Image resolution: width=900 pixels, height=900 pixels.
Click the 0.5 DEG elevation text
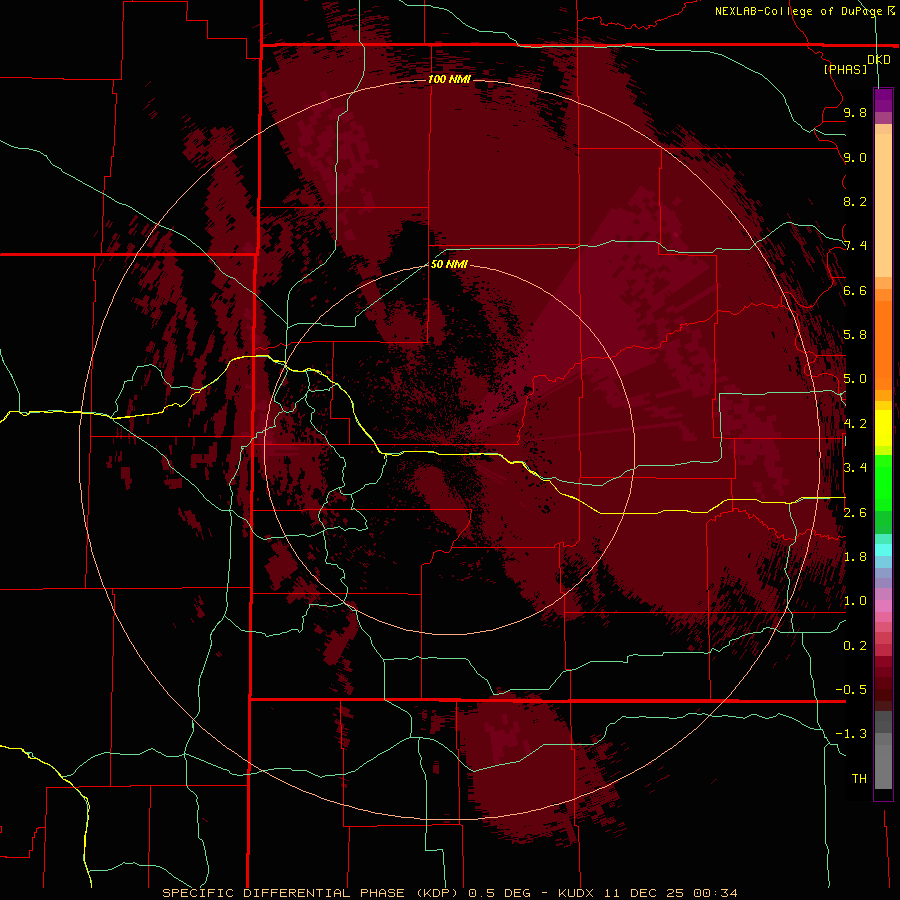(x=499, y=893)
